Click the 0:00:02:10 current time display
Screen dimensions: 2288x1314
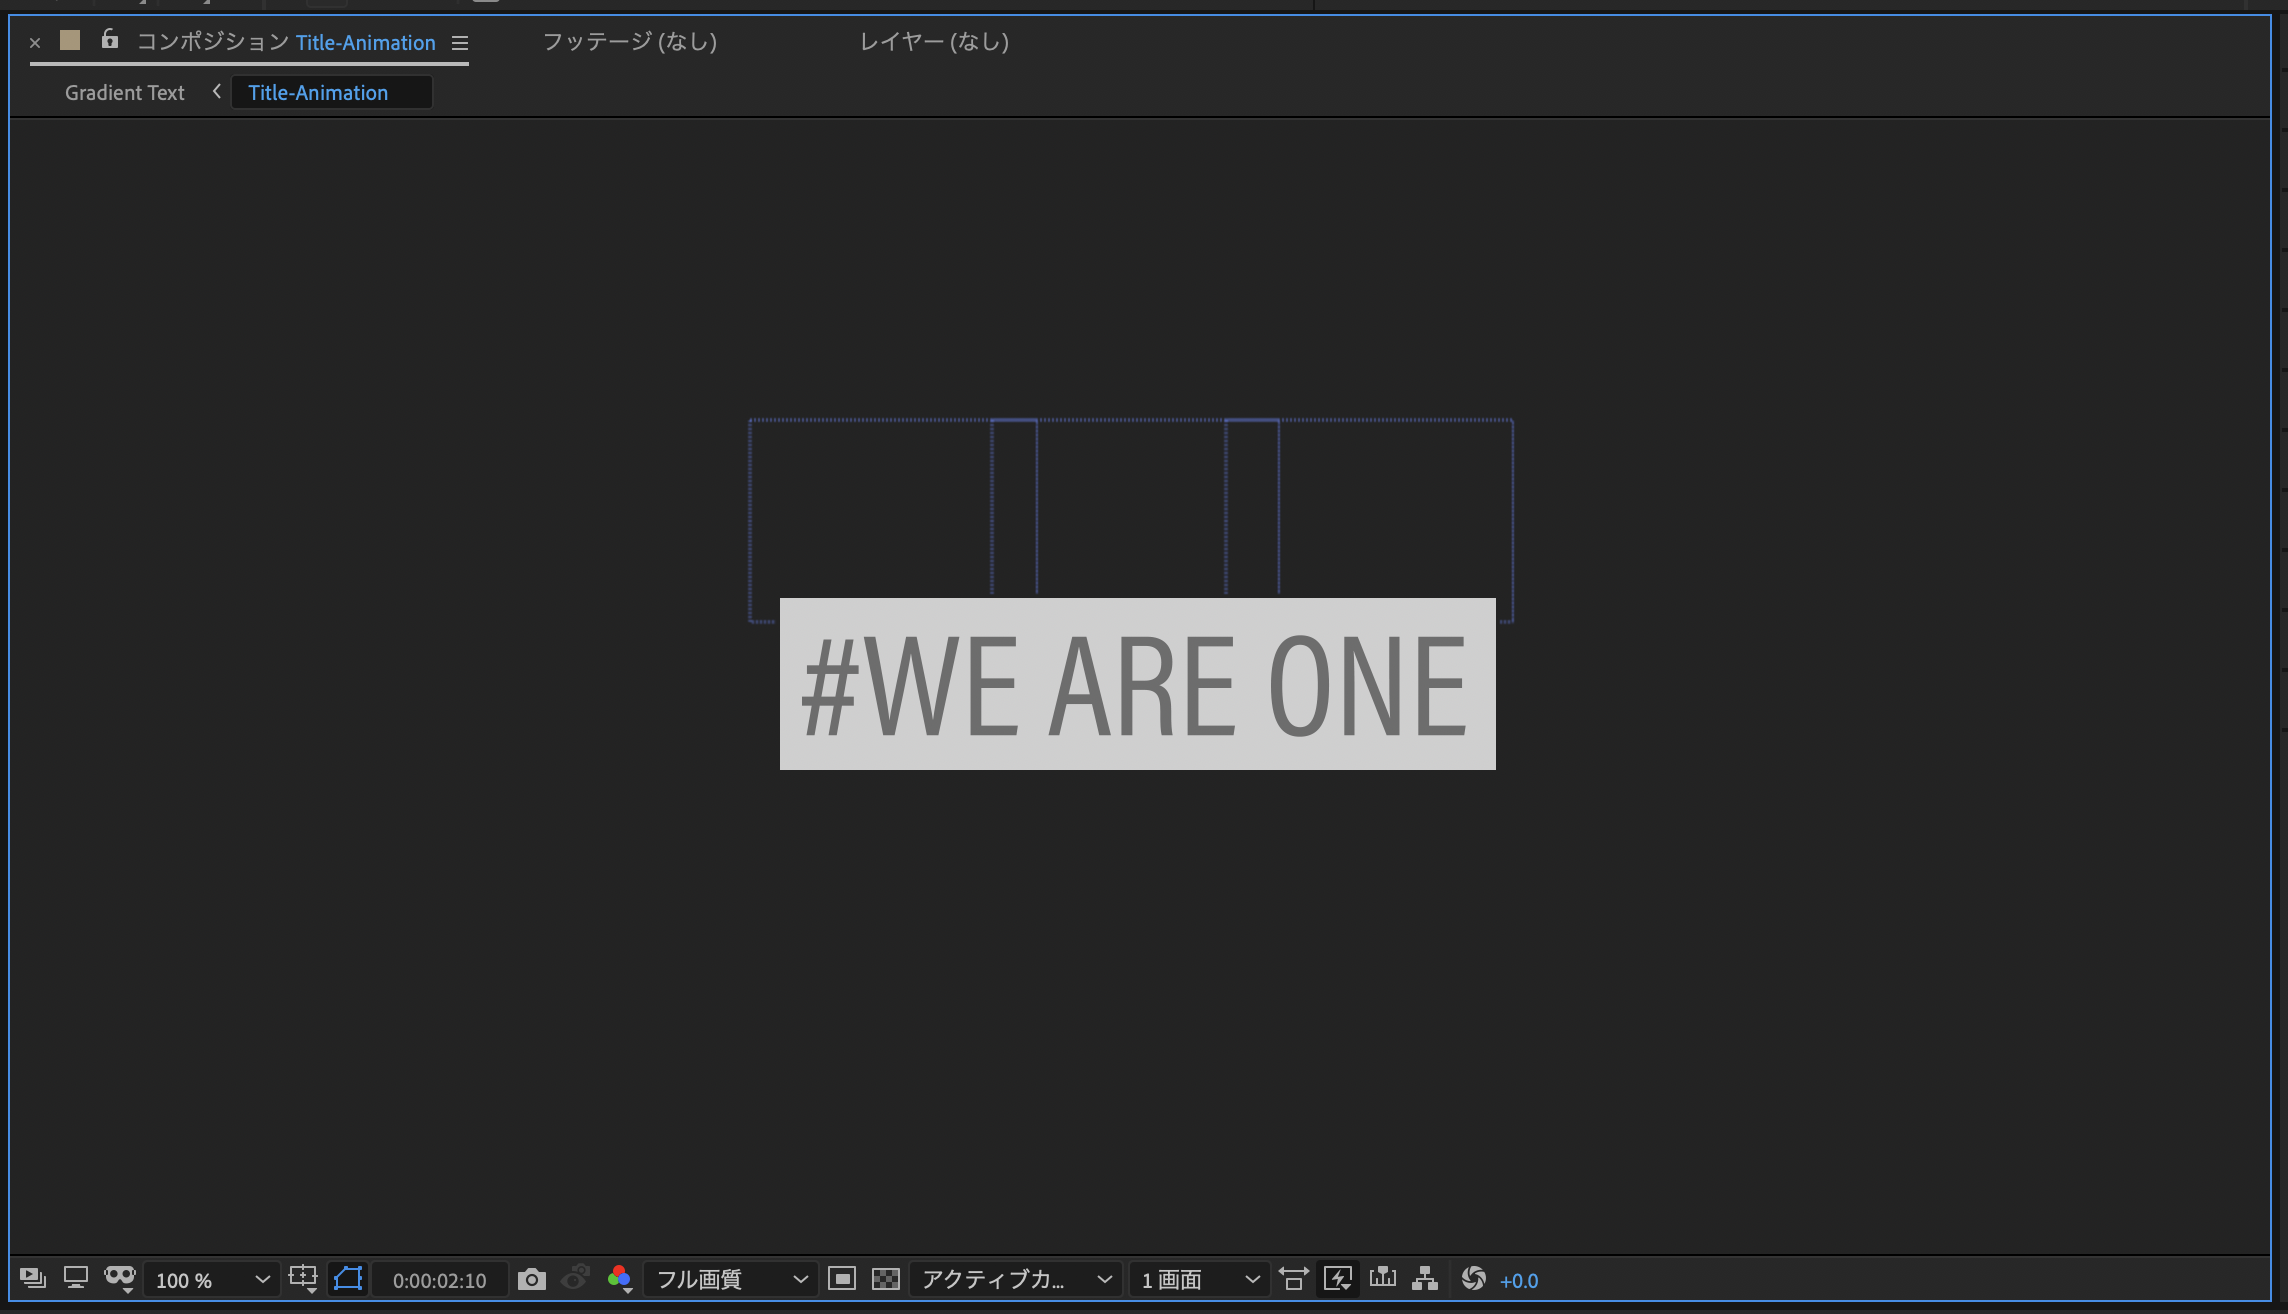pyautogui.click(x=439, y=1281)
